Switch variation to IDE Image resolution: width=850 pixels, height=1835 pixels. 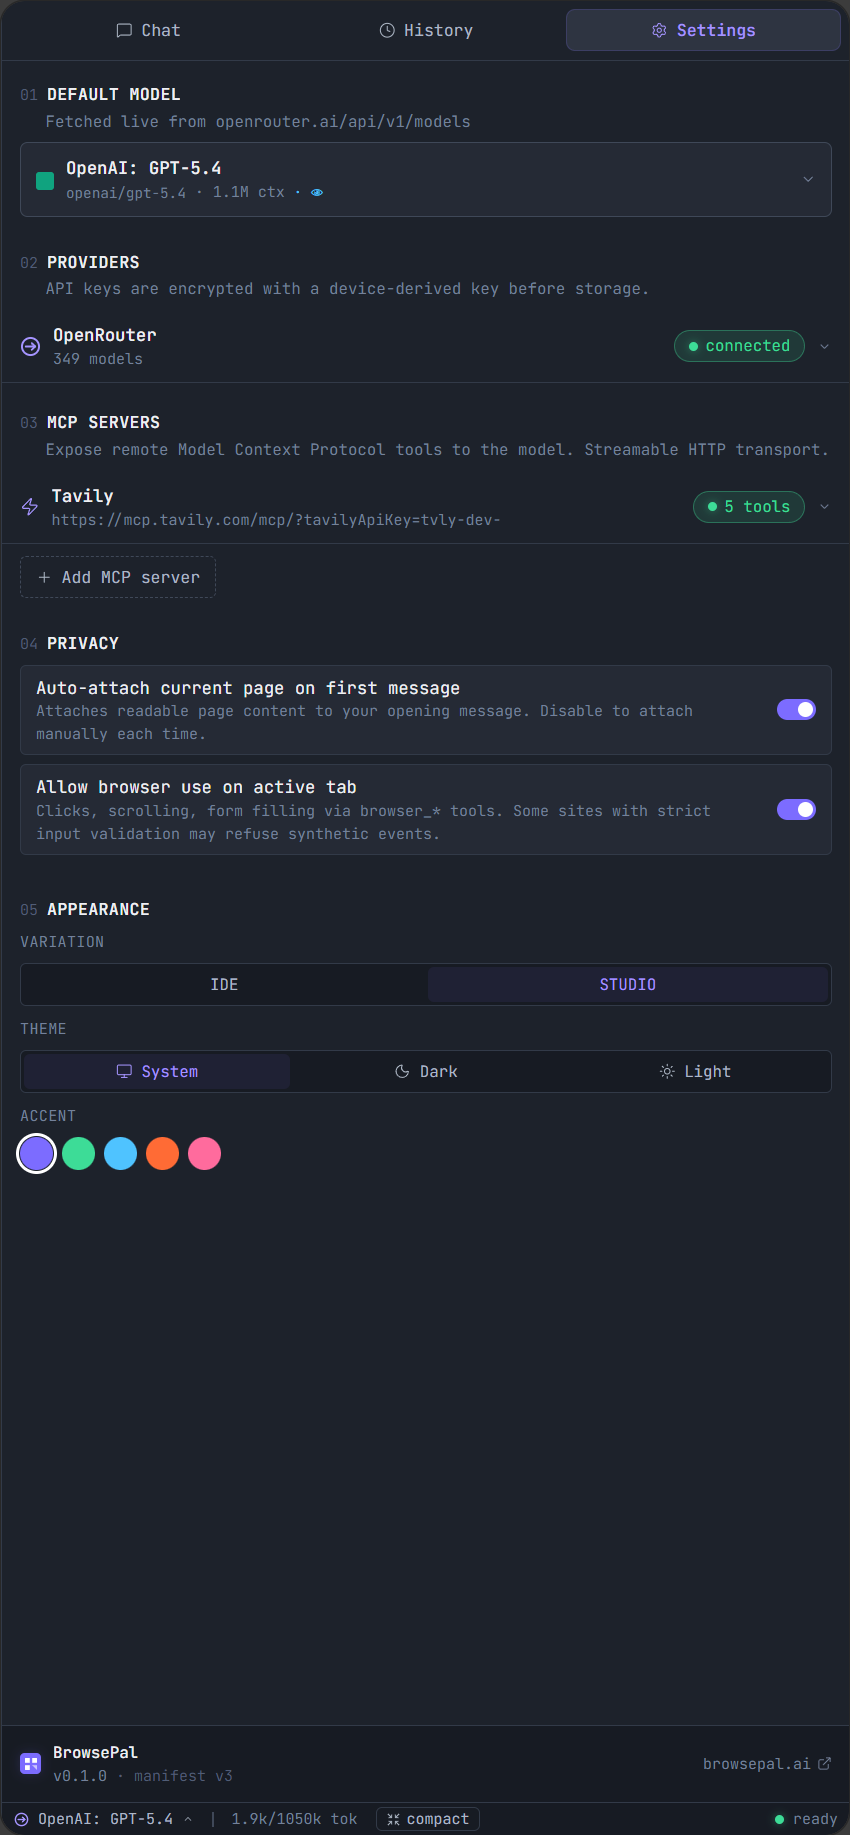click(224, 984)
